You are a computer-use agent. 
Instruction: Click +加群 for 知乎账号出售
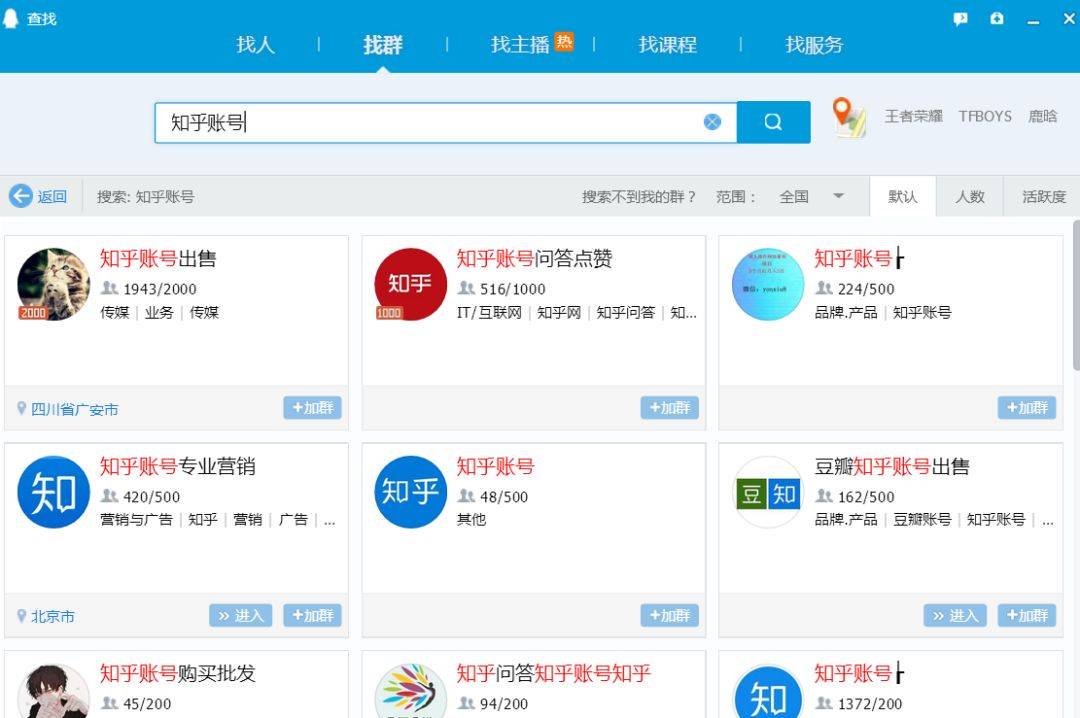[x=312, y=408]
